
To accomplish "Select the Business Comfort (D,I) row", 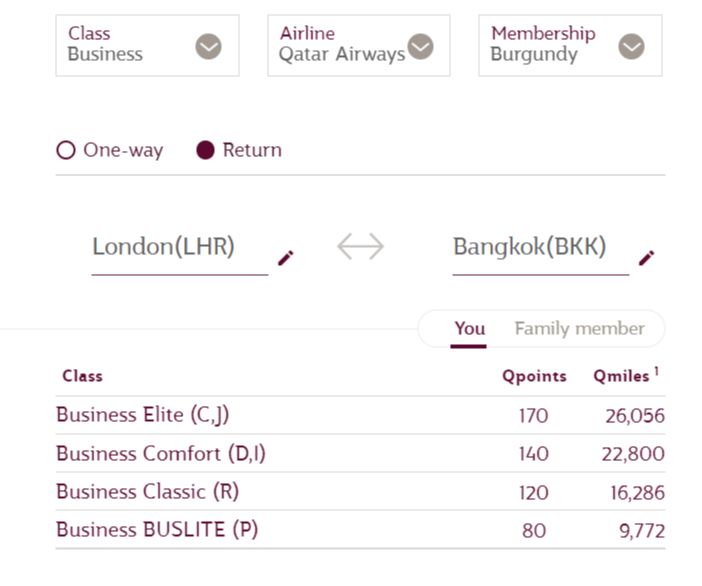I will click(360, 453).
